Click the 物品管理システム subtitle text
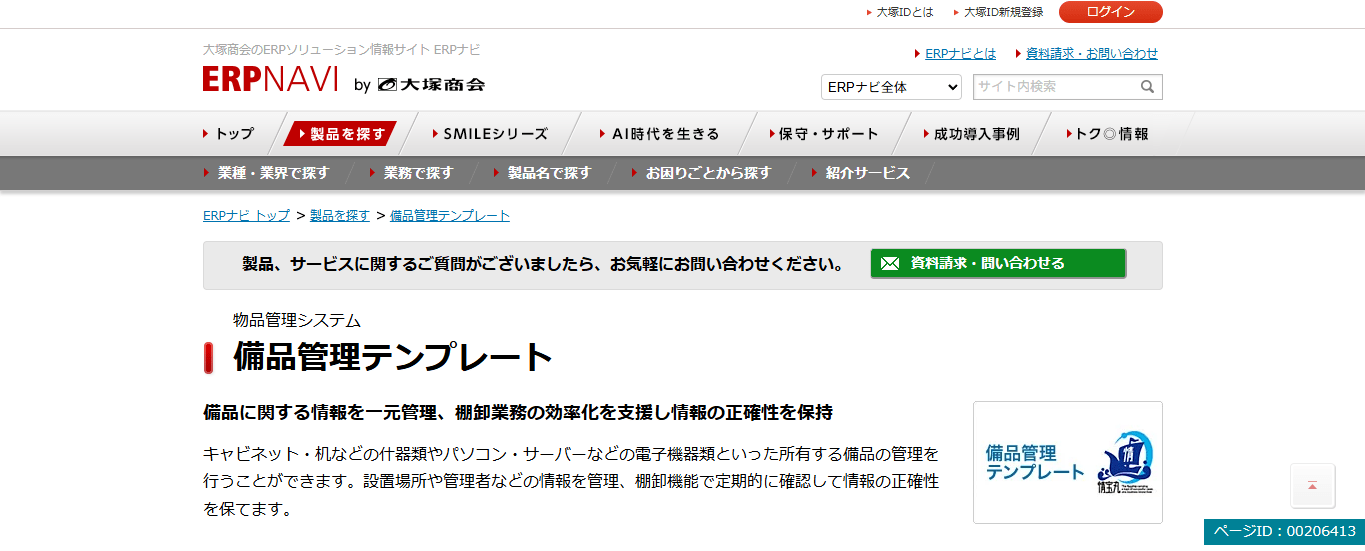 (x=297, y=321)
